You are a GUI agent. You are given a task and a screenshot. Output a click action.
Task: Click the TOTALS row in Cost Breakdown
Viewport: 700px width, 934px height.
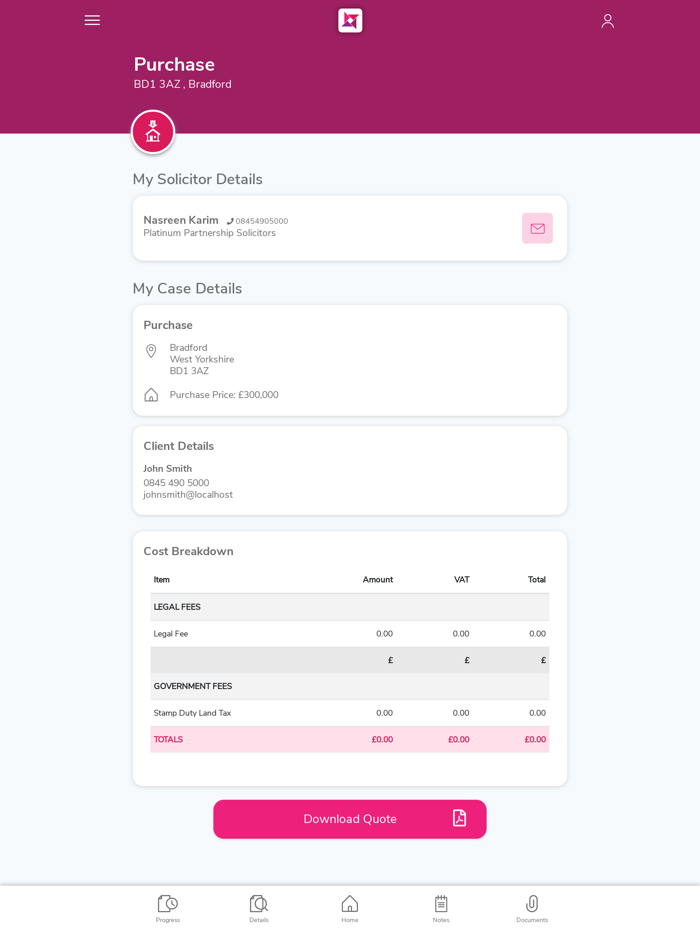point(350,740)
